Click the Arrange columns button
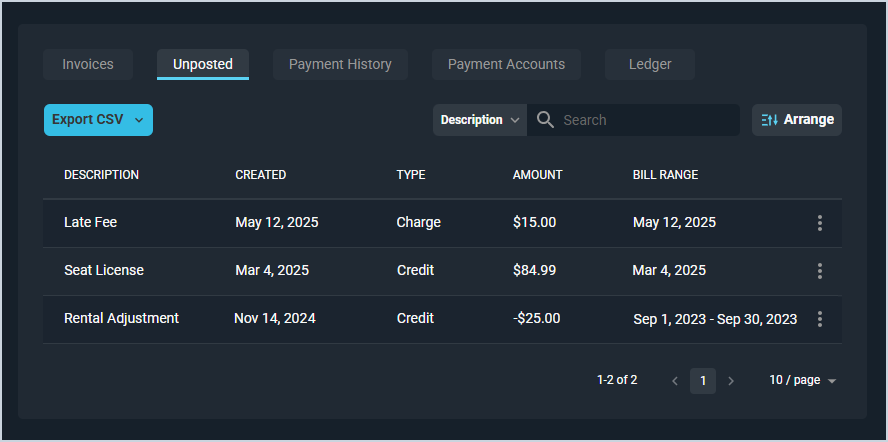 797,120
